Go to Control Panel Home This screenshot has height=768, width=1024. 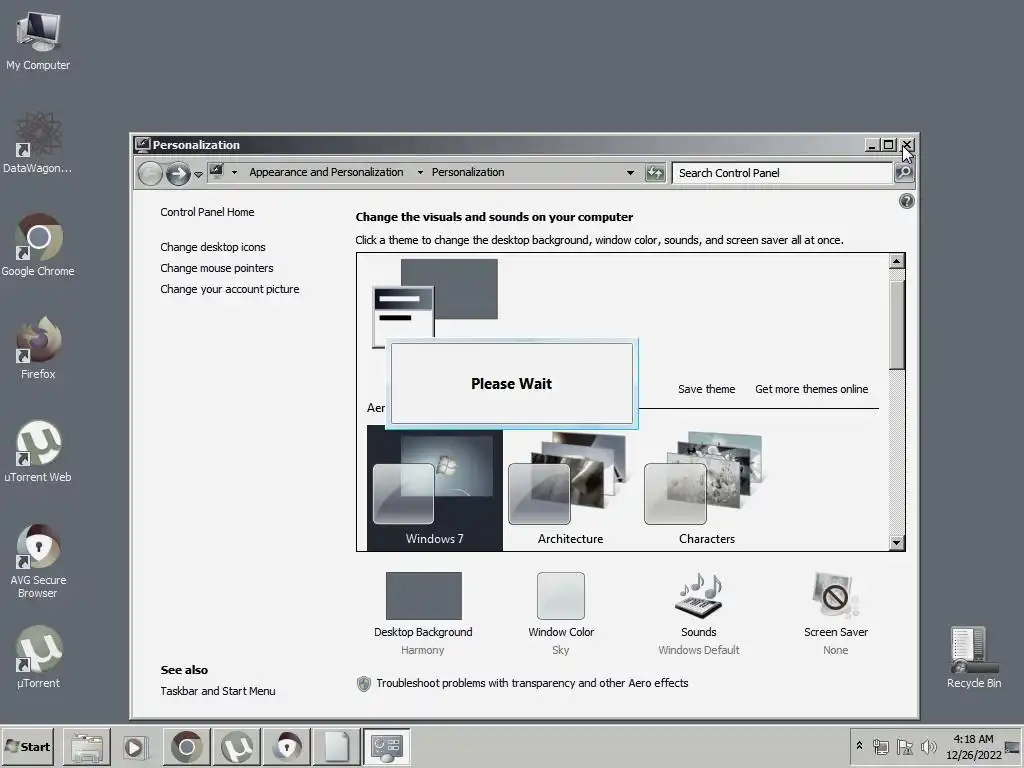click(207, 212)
